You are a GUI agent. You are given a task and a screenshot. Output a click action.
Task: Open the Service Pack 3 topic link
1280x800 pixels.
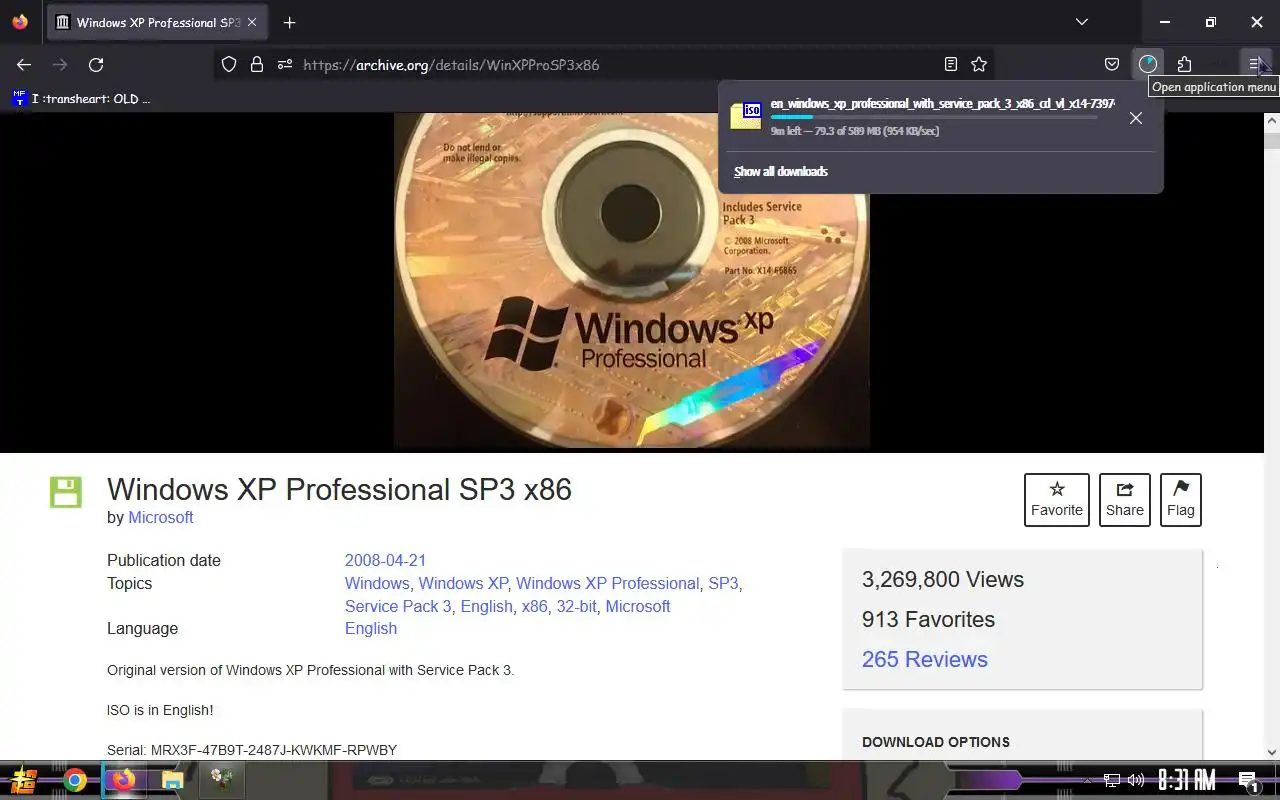[398, 606]
